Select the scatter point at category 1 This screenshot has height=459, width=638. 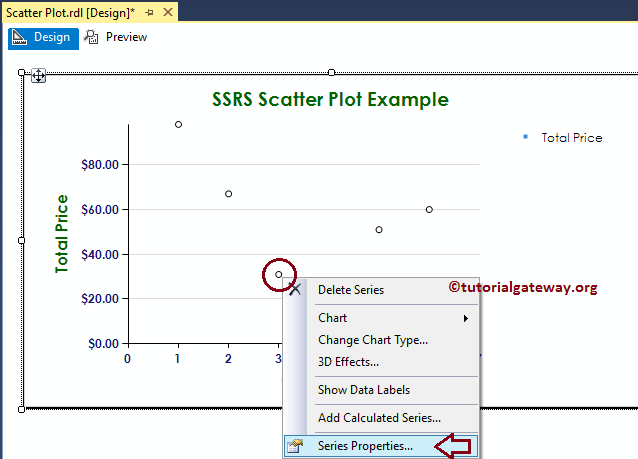(x=178, y=125)
